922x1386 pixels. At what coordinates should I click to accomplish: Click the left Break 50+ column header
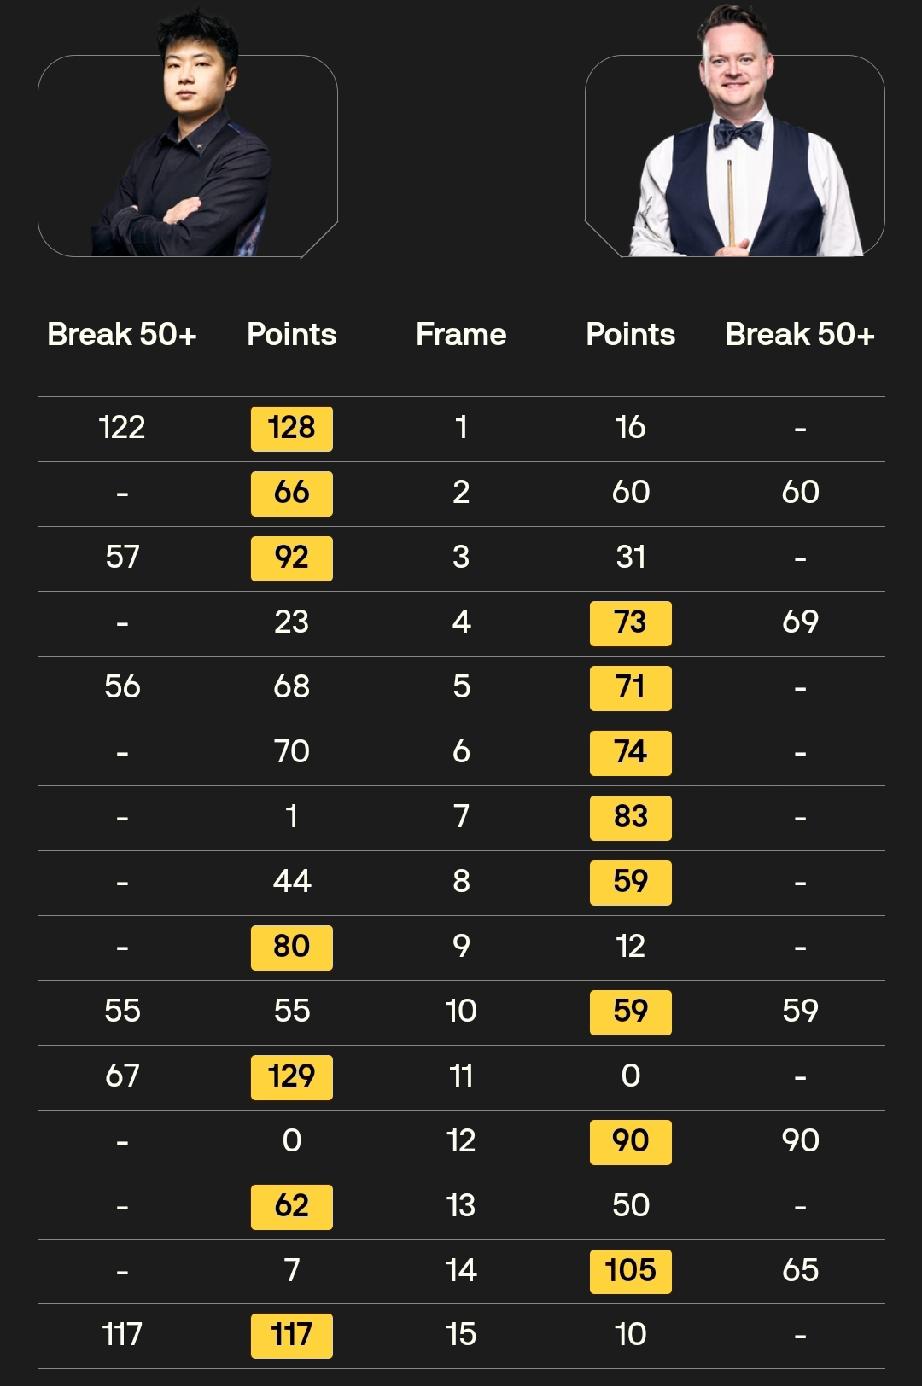(122, 334)
